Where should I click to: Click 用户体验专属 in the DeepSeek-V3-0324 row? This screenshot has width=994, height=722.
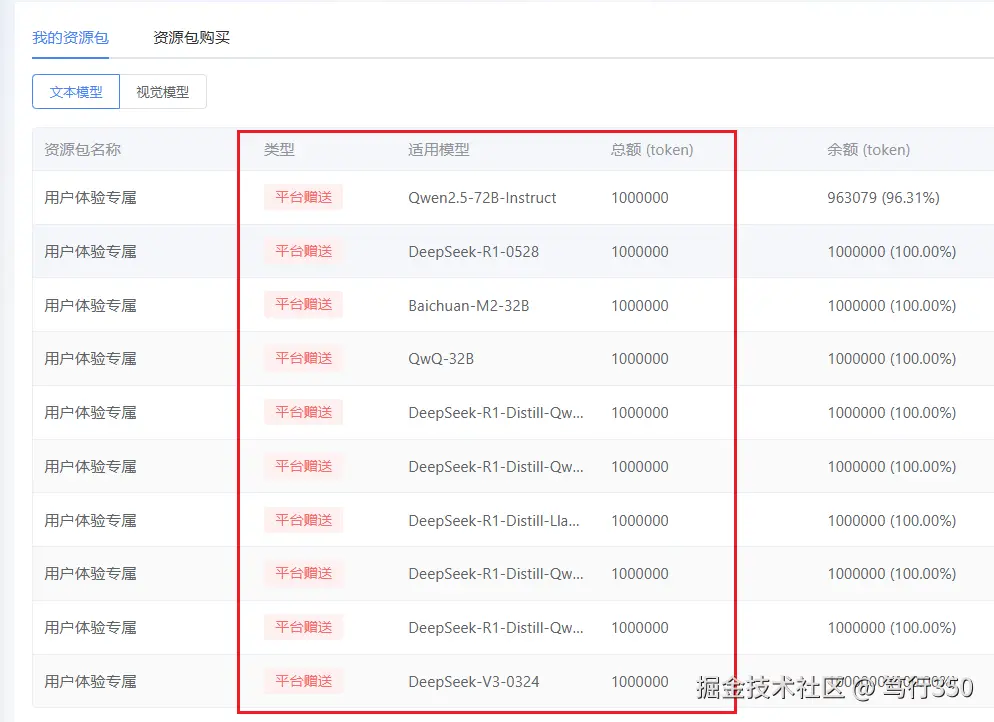point(91,681)
